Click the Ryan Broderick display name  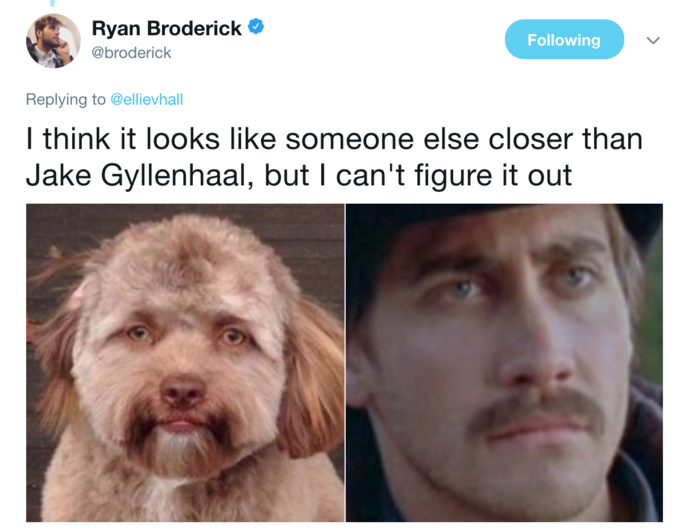point(167,28)
